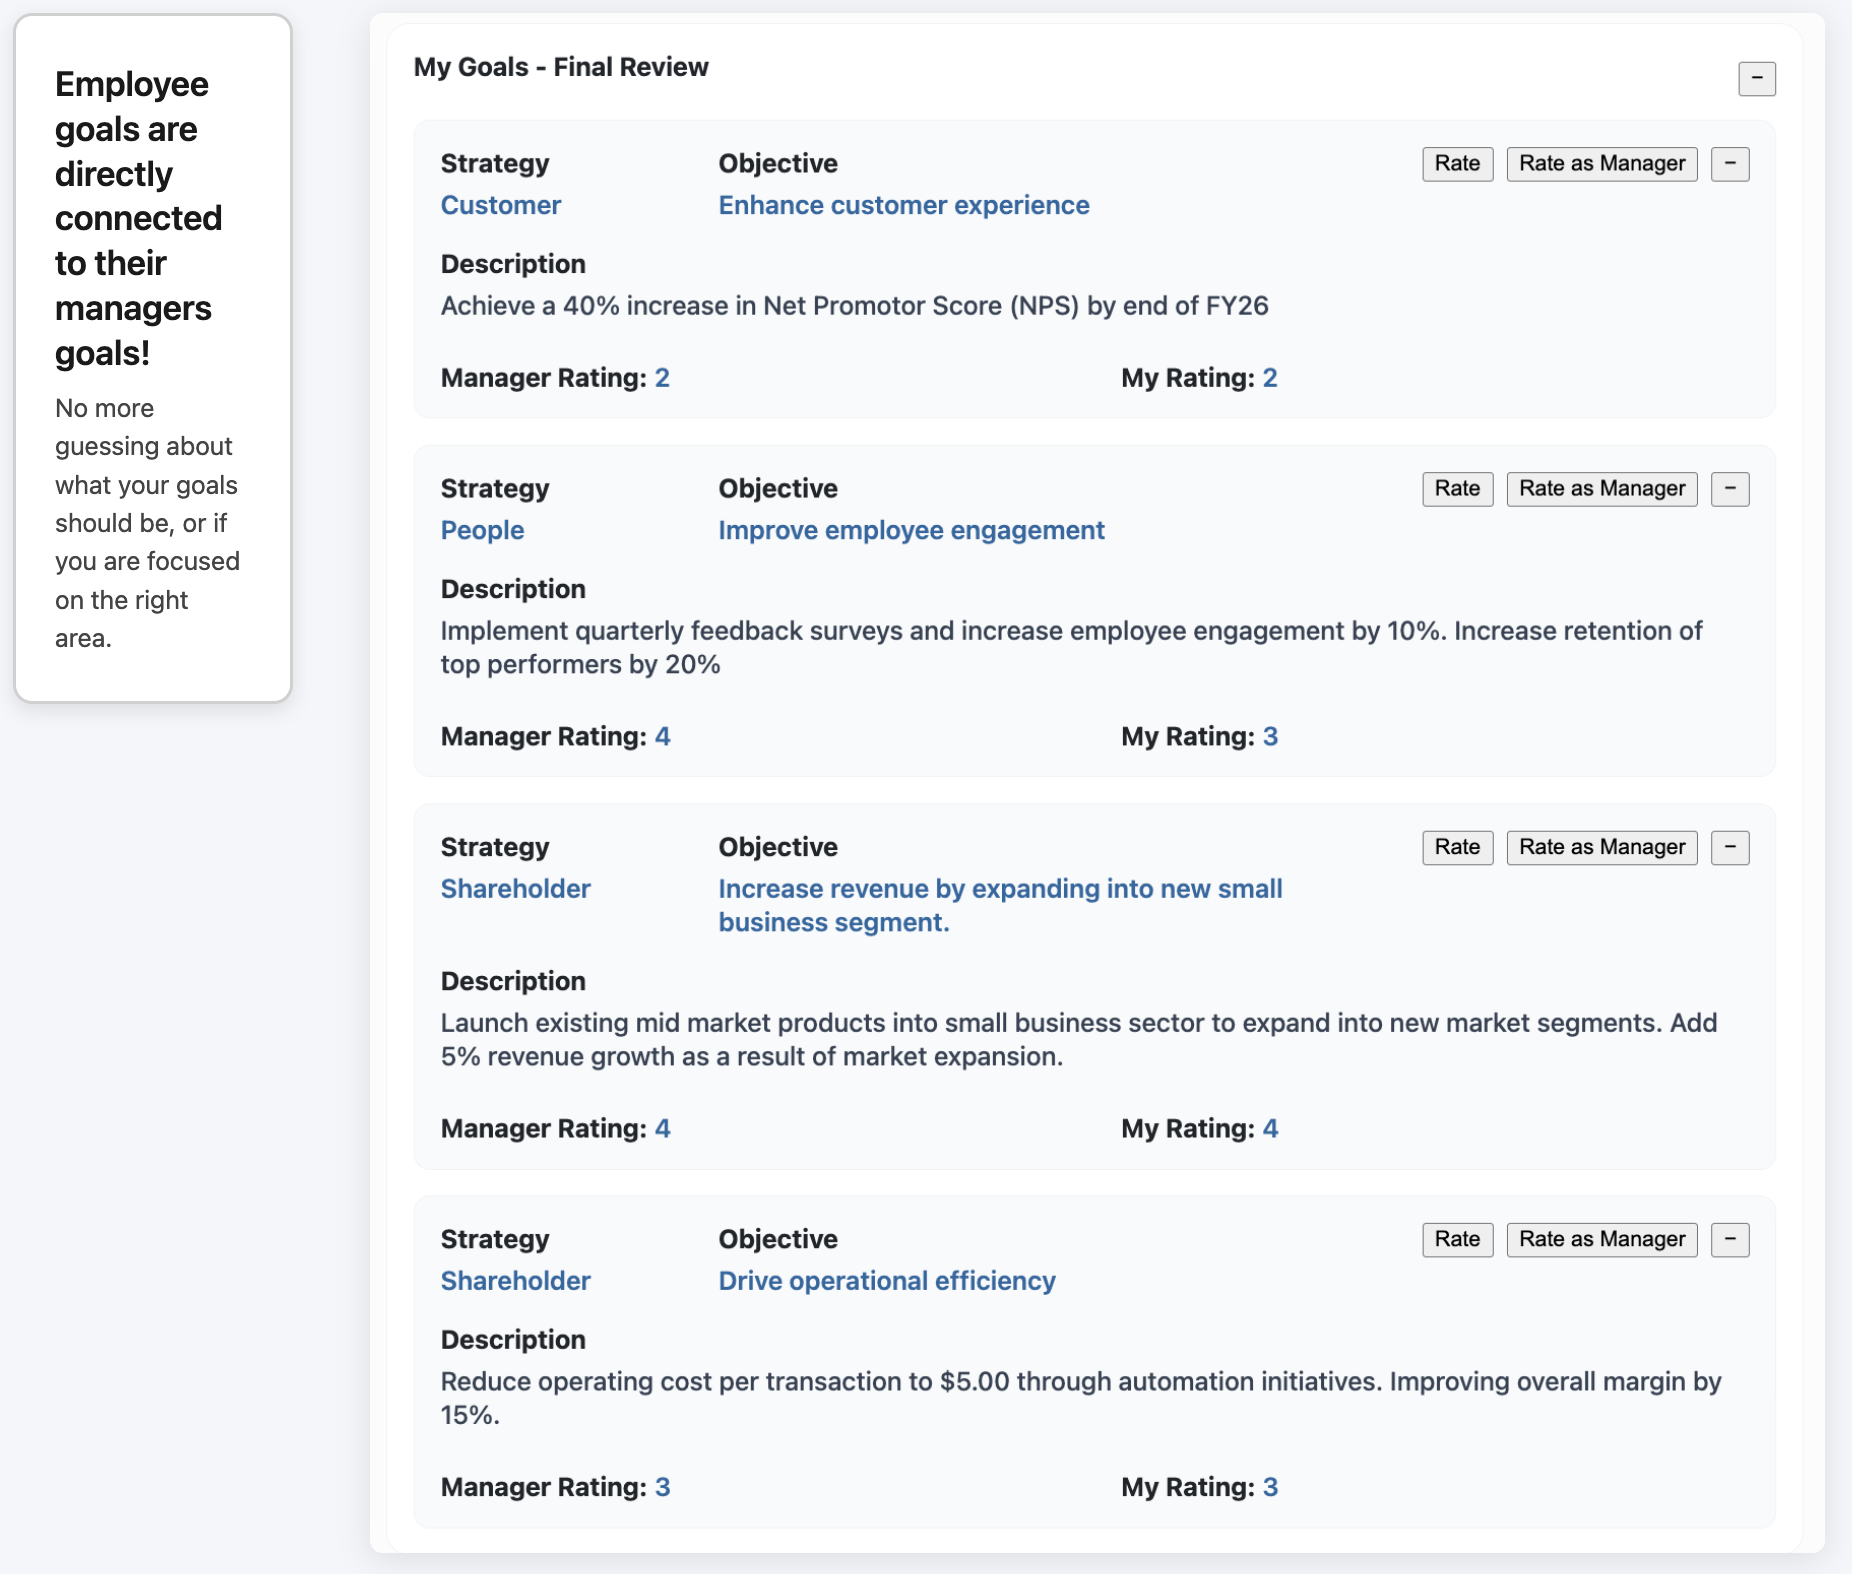Open the Improve employee engagement objective
This screenshot has width=1852, height=1574.
click(911, 530)
